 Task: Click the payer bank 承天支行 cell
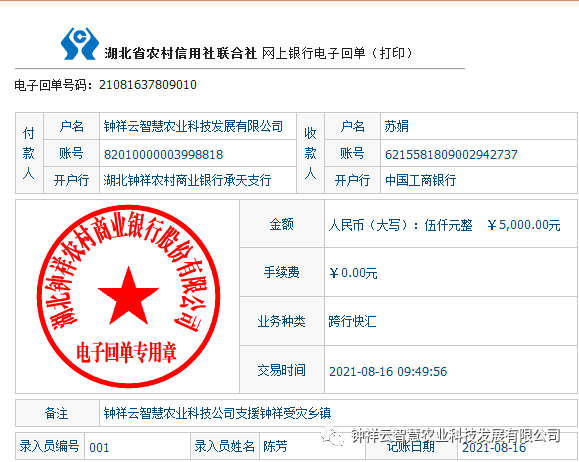(198, 180)
